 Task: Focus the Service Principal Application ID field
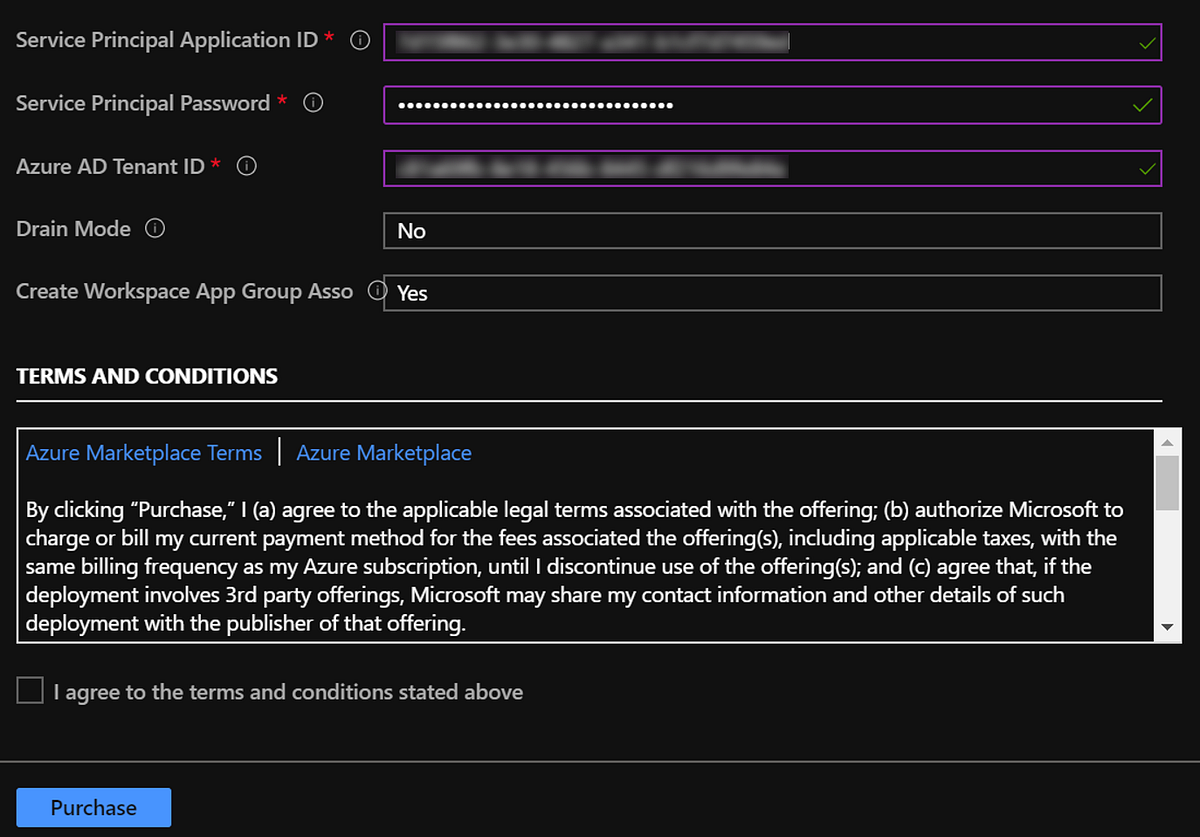(760, 42)
